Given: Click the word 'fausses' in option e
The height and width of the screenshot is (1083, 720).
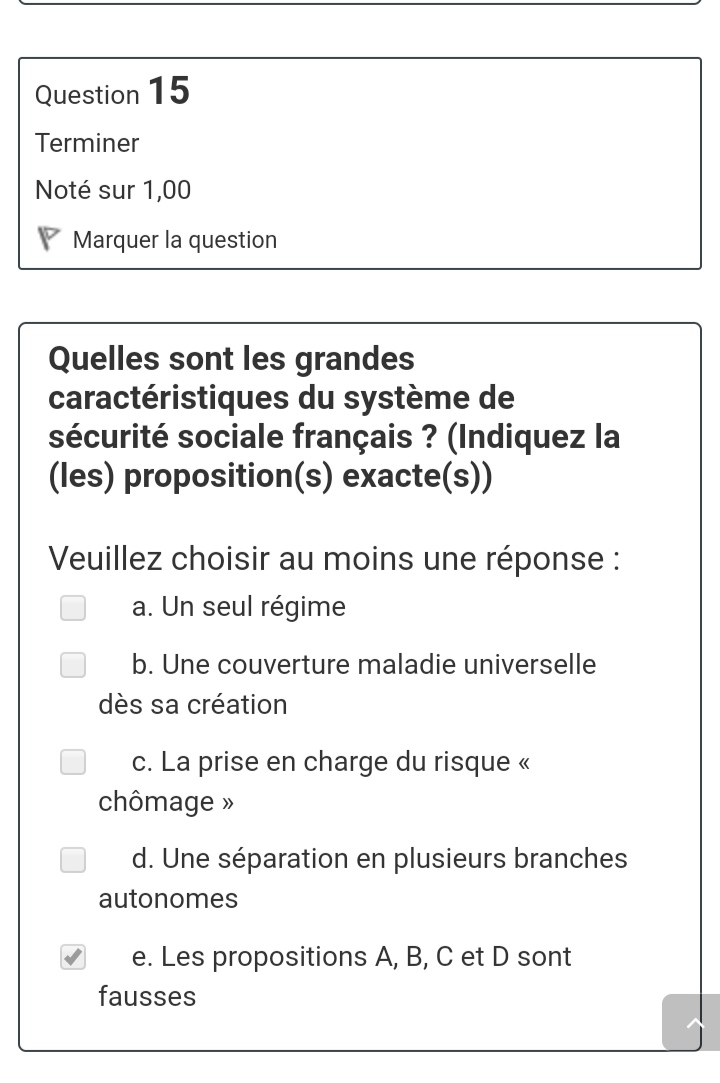Looking at the screenshot, I should pyautogui.click(x=147, y=996).
